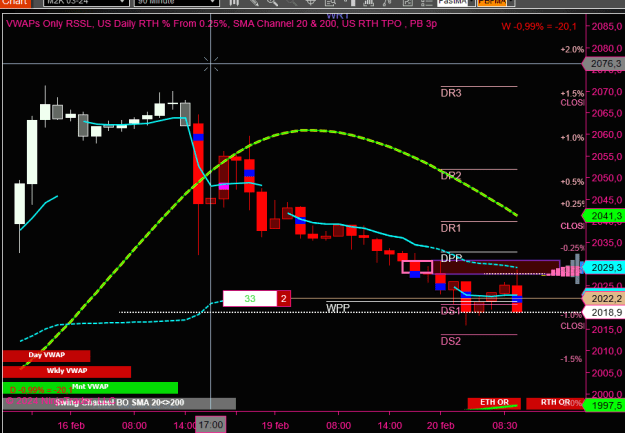Click the DPP pivot label
The height and width of the screenshot is (433, 625).
pyautogui.click(x=452, y=258)
